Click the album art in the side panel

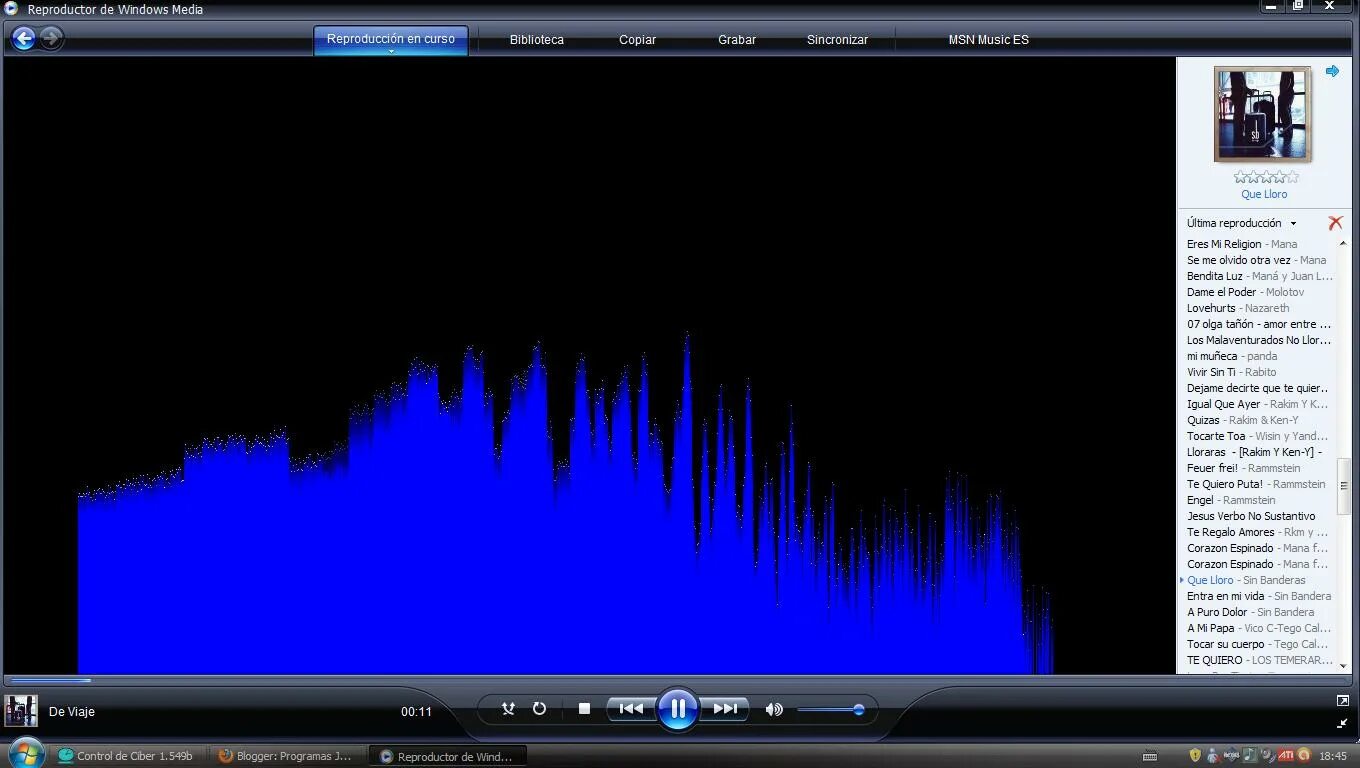[1262, 114]
